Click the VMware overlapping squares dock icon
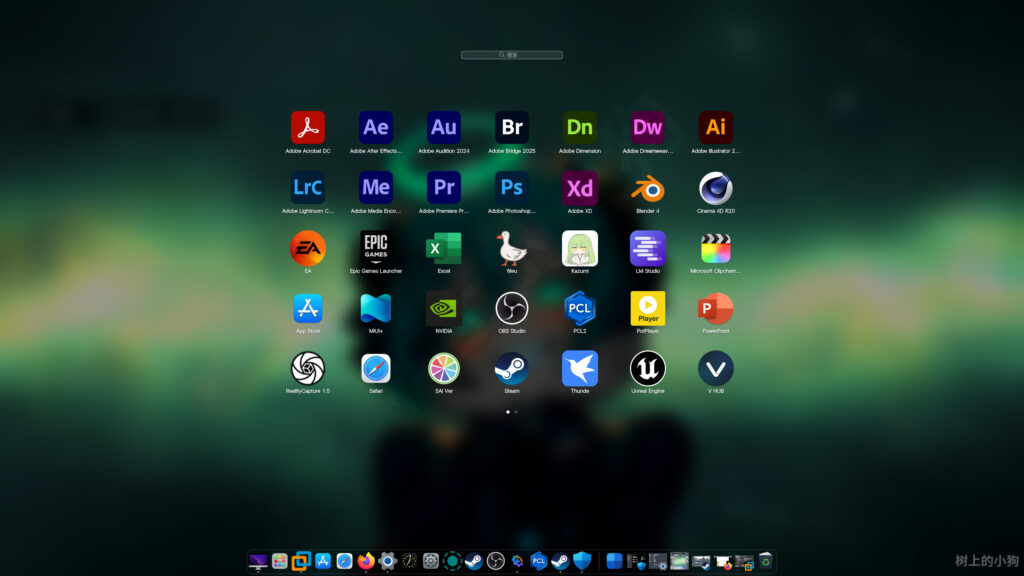Viewport: 1024px width, 576px height. [x=301, y=561]
